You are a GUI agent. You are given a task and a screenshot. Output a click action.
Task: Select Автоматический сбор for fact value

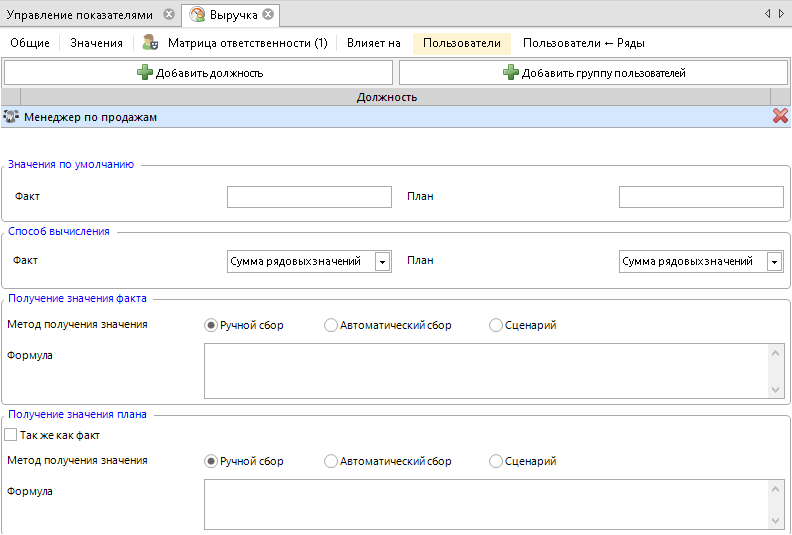[331, 325]
